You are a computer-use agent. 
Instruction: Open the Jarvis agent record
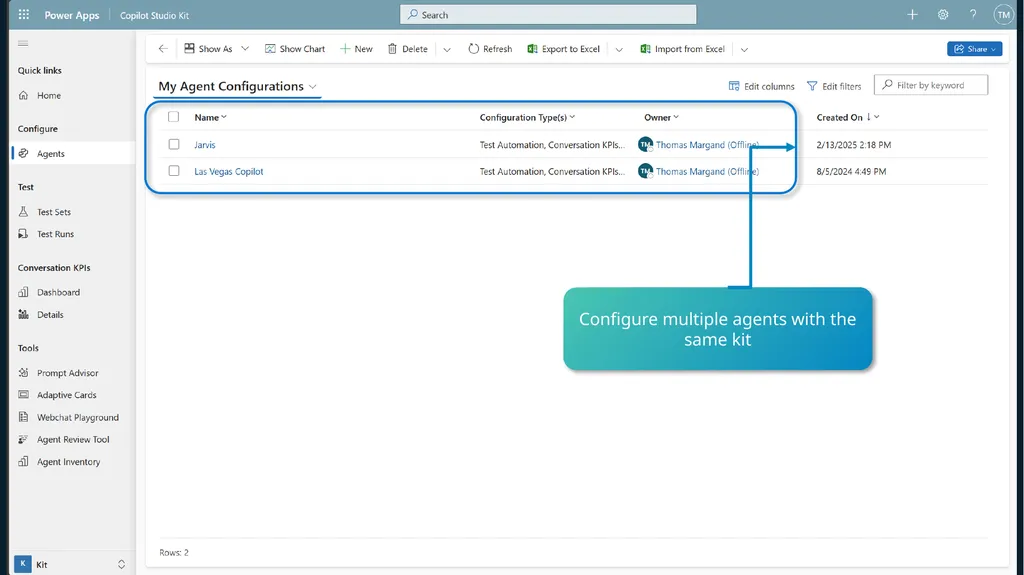coord(204,144)
